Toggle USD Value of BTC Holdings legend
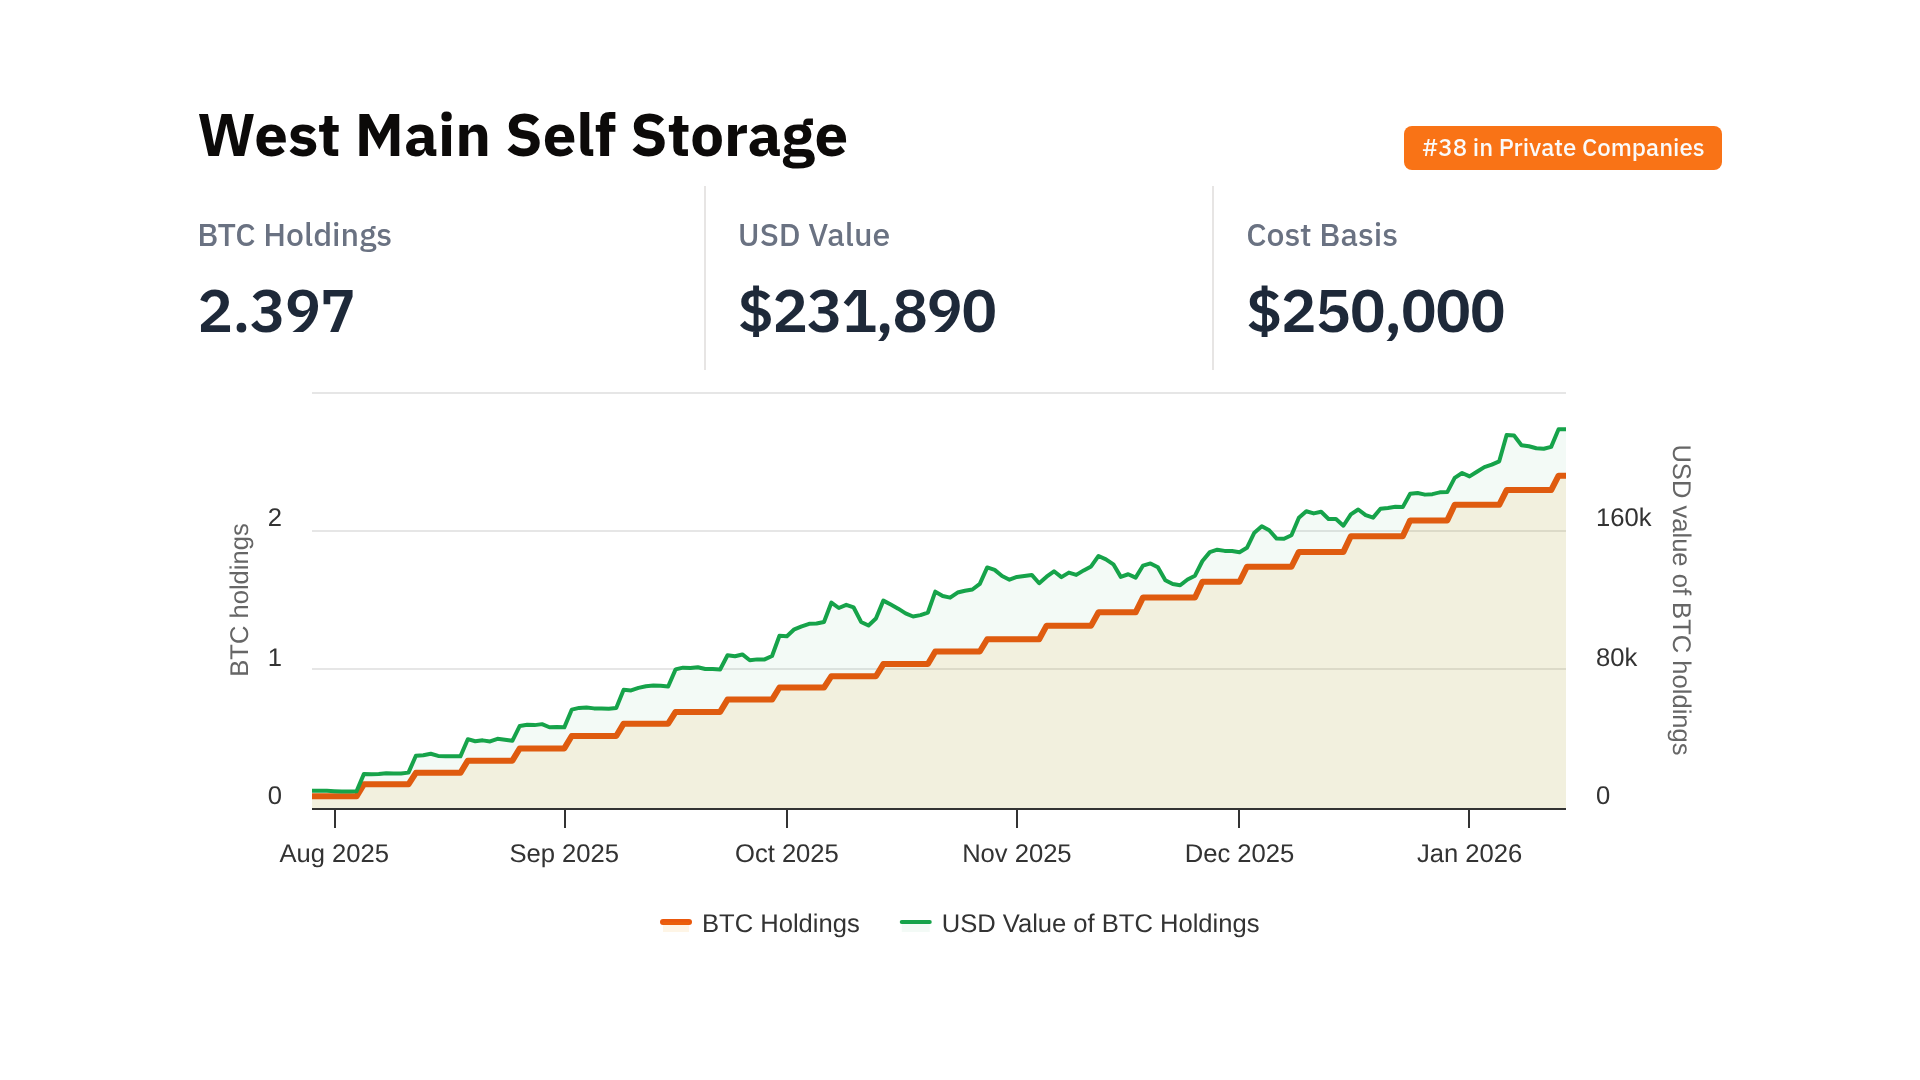1920x1080 pixels. (x=1099, y=923)
